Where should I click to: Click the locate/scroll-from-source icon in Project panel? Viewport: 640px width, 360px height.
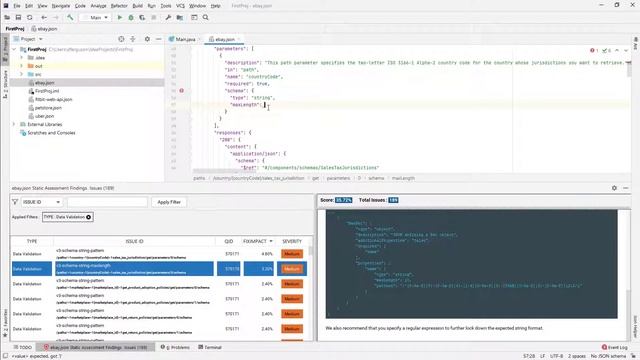[121, 39]
